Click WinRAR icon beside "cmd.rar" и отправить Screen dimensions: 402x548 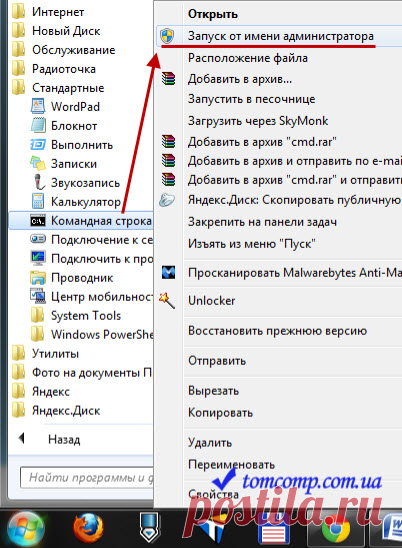(x=168, y=180)
